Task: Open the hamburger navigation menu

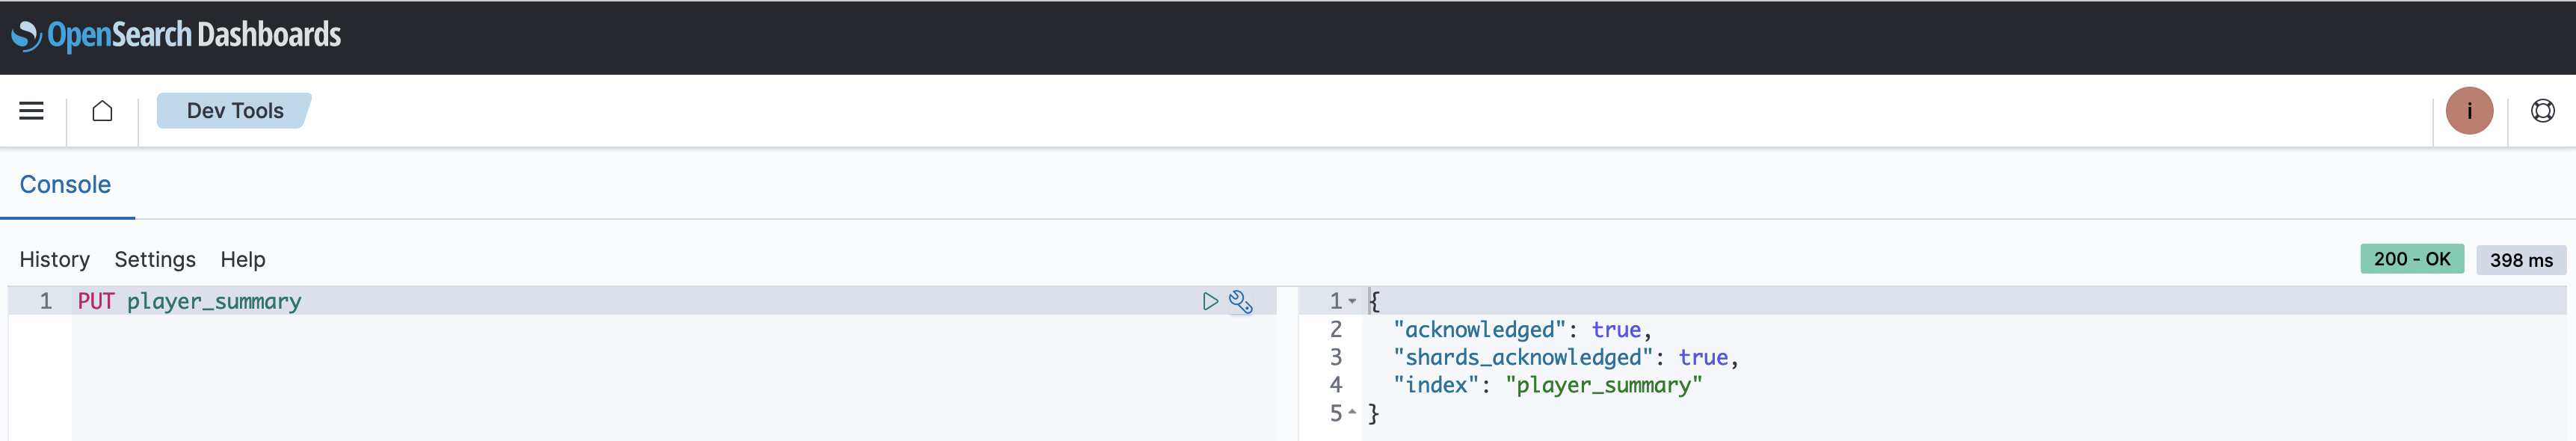Action: click(x=31, y=110)
